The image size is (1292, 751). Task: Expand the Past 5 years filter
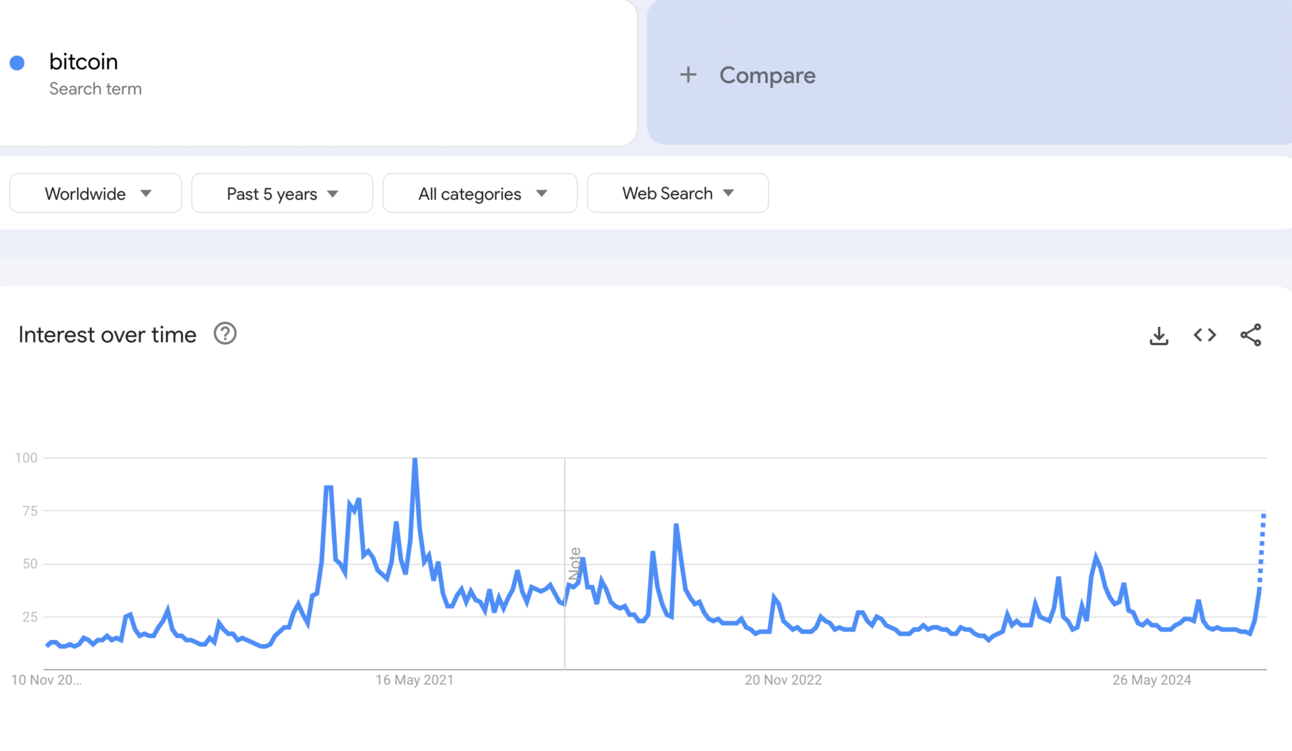point(282,193)
